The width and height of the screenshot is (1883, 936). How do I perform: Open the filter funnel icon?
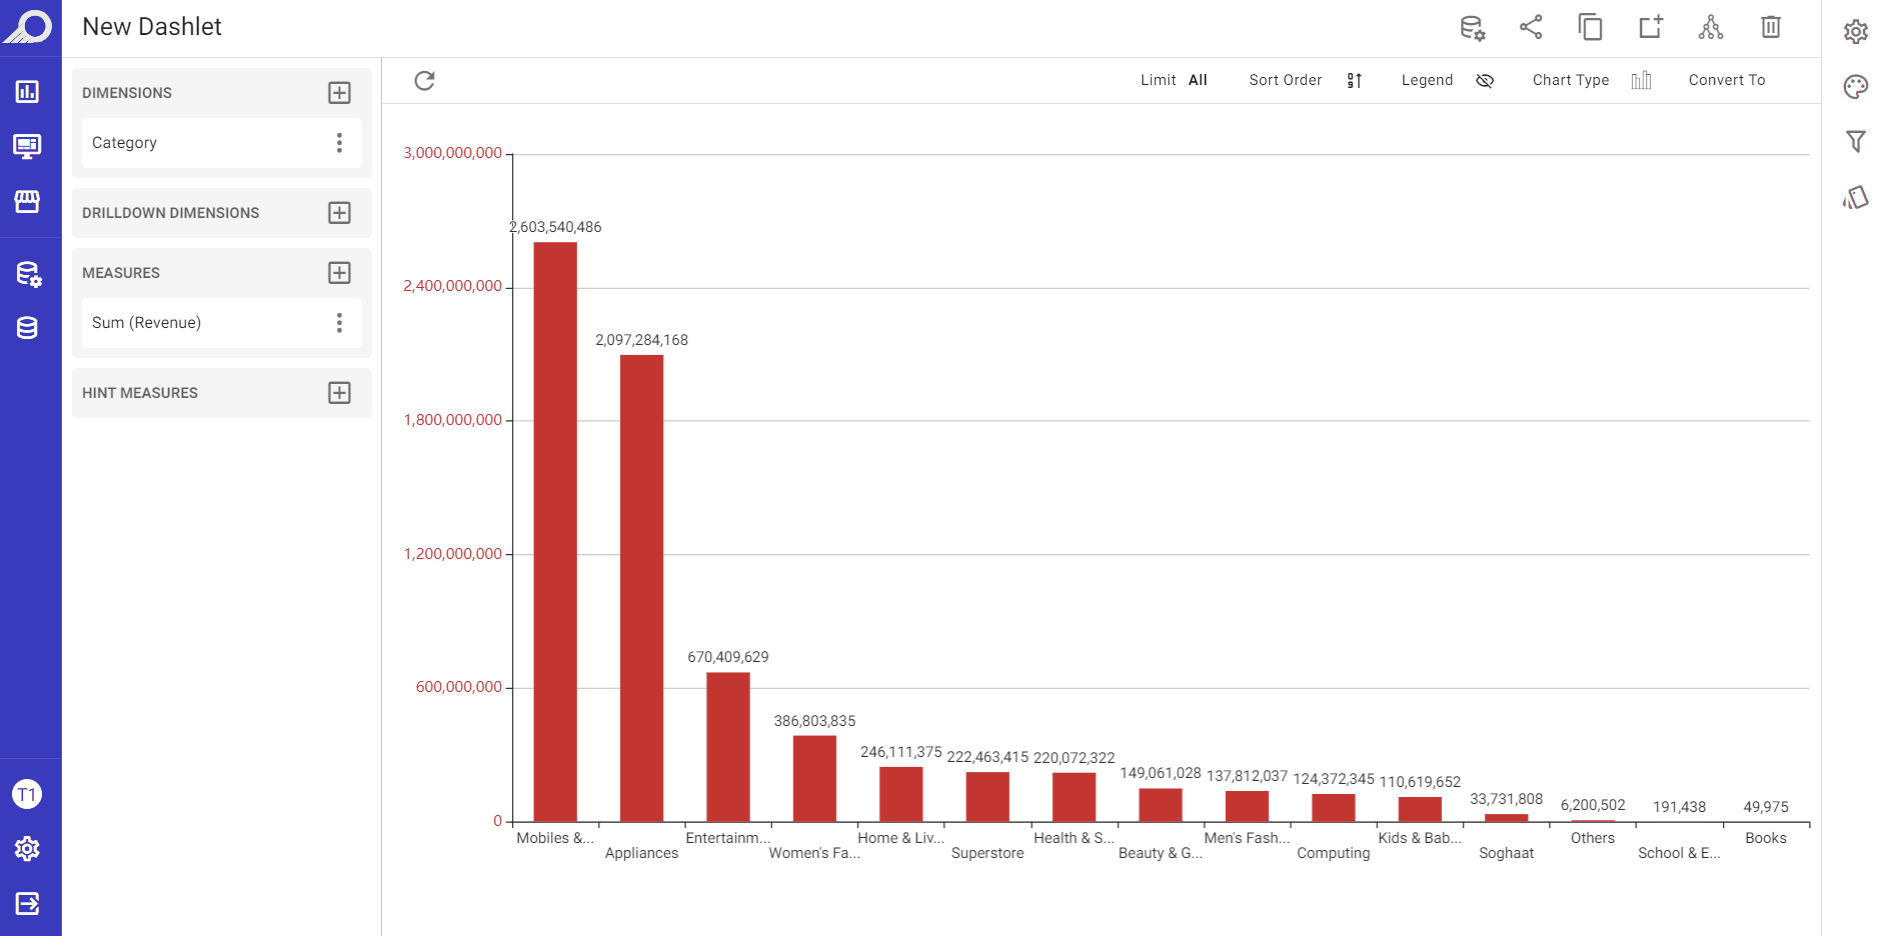[1856, 142]
